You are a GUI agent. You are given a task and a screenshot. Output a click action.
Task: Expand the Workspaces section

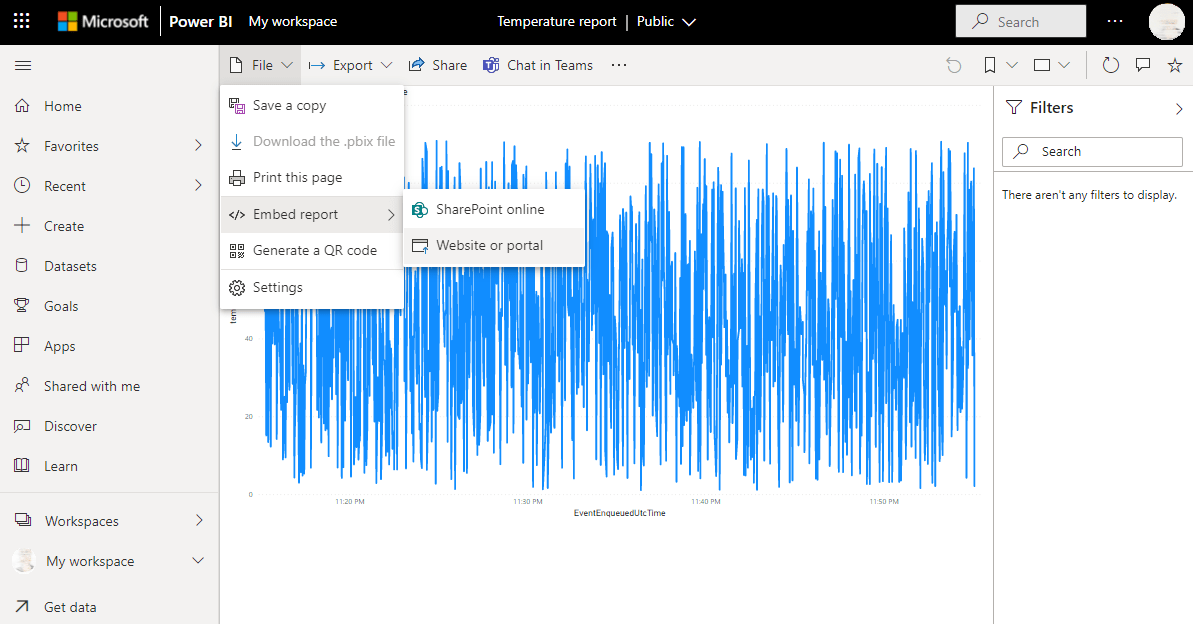pos(79,520)
